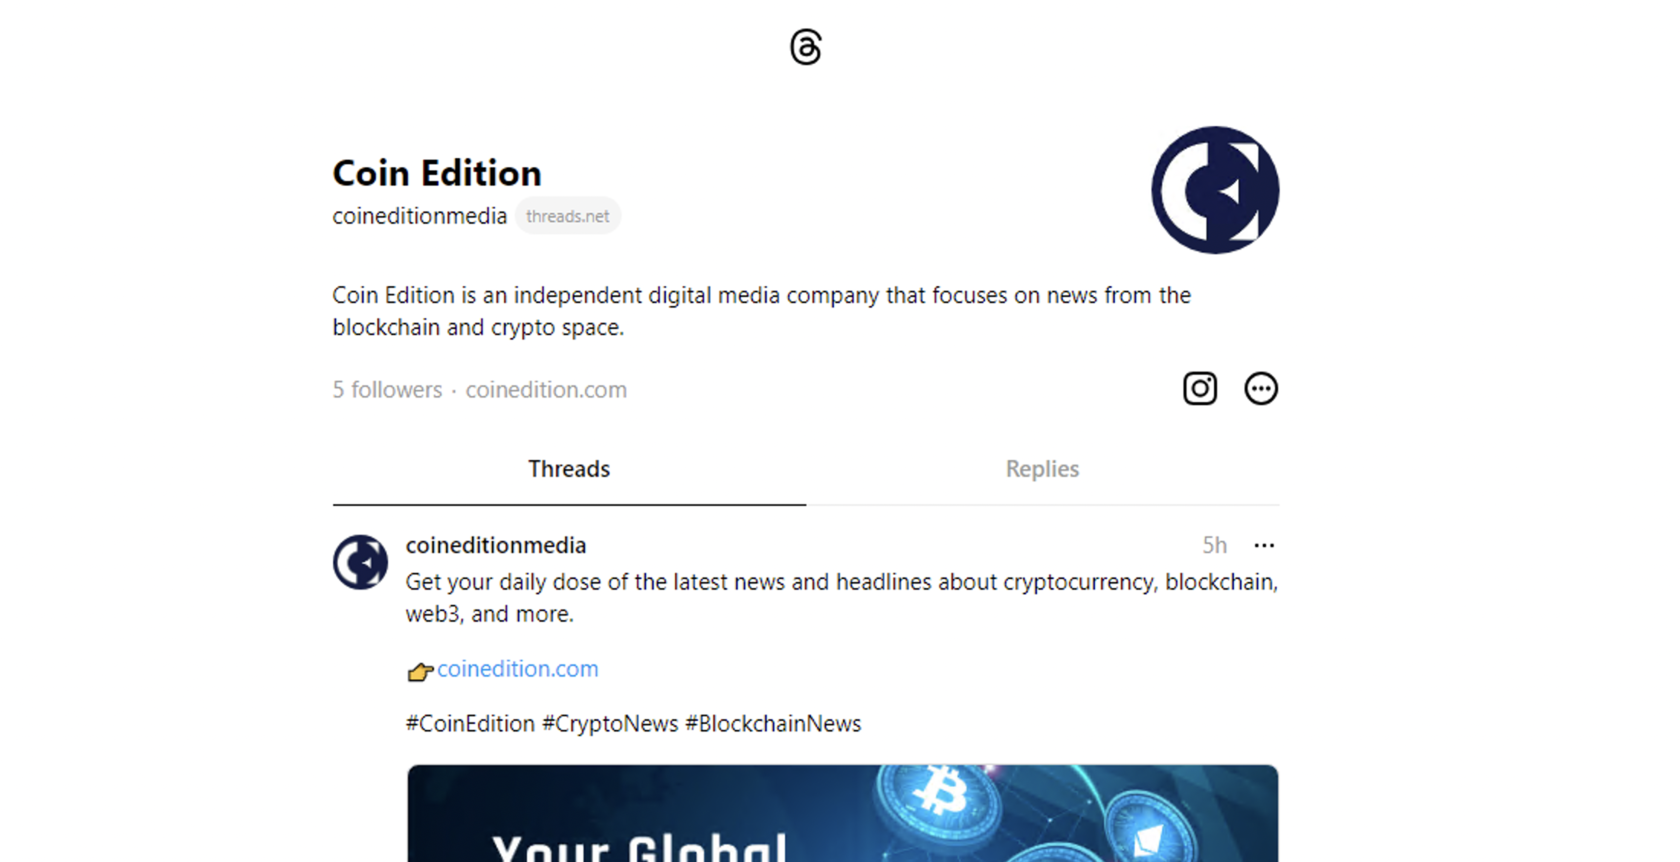This screenshot has height=862, width=1680.
Task: Open the post's crypto banner image
Action: 843,813
